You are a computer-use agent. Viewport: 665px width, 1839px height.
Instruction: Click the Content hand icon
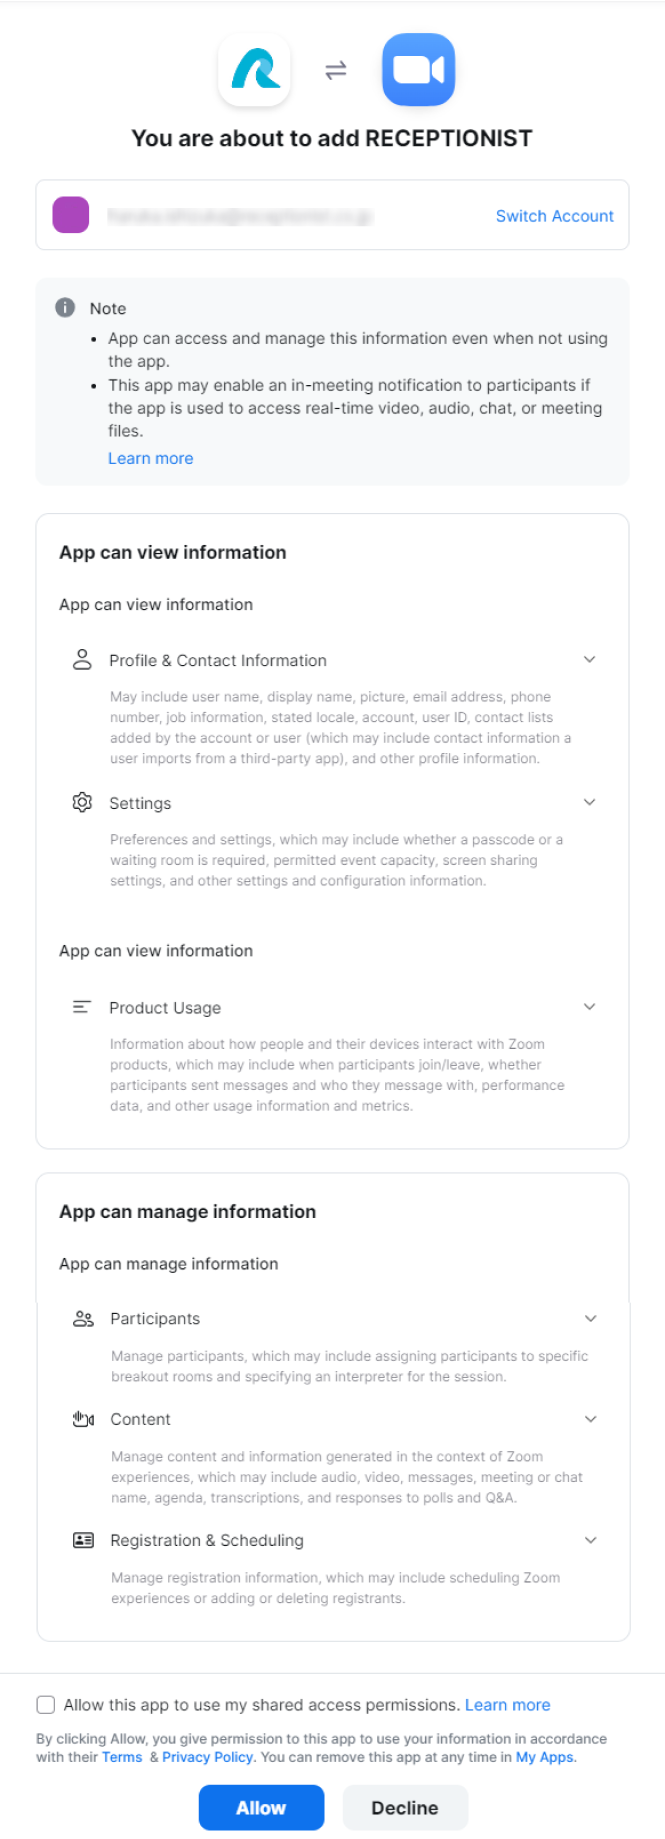[83, 1419]
